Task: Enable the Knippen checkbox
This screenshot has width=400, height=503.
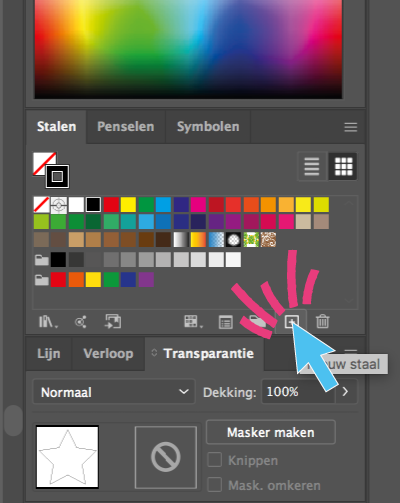Action: point(215,460)
